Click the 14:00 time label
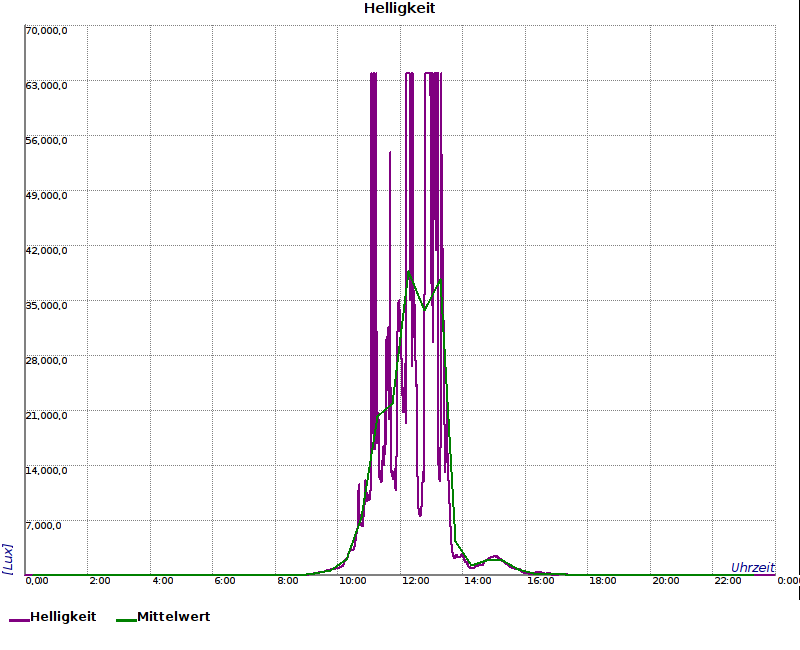The image size is (800, 650). [x=478, y=581]
